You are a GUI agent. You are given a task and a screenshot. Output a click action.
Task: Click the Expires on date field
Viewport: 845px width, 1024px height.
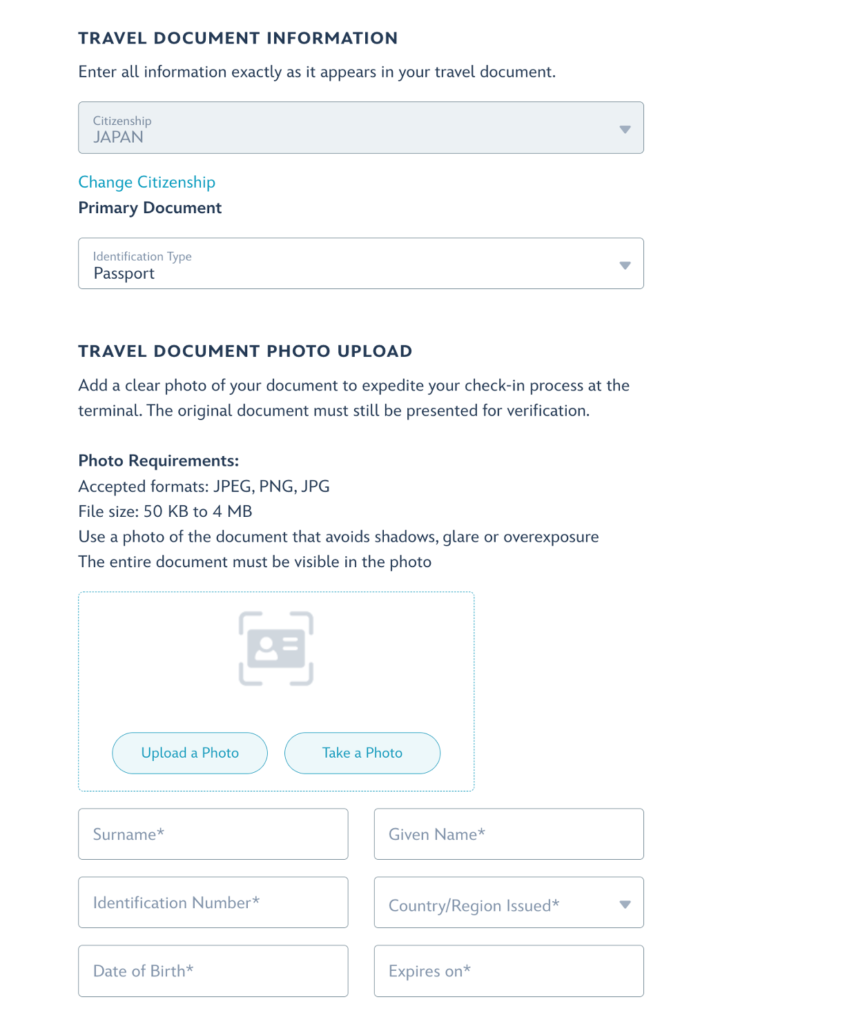point(509,971)
